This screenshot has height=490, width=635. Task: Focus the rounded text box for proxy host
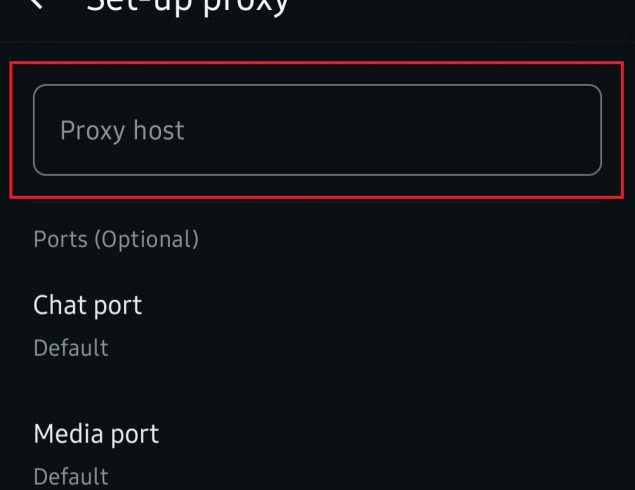point(317,130)
